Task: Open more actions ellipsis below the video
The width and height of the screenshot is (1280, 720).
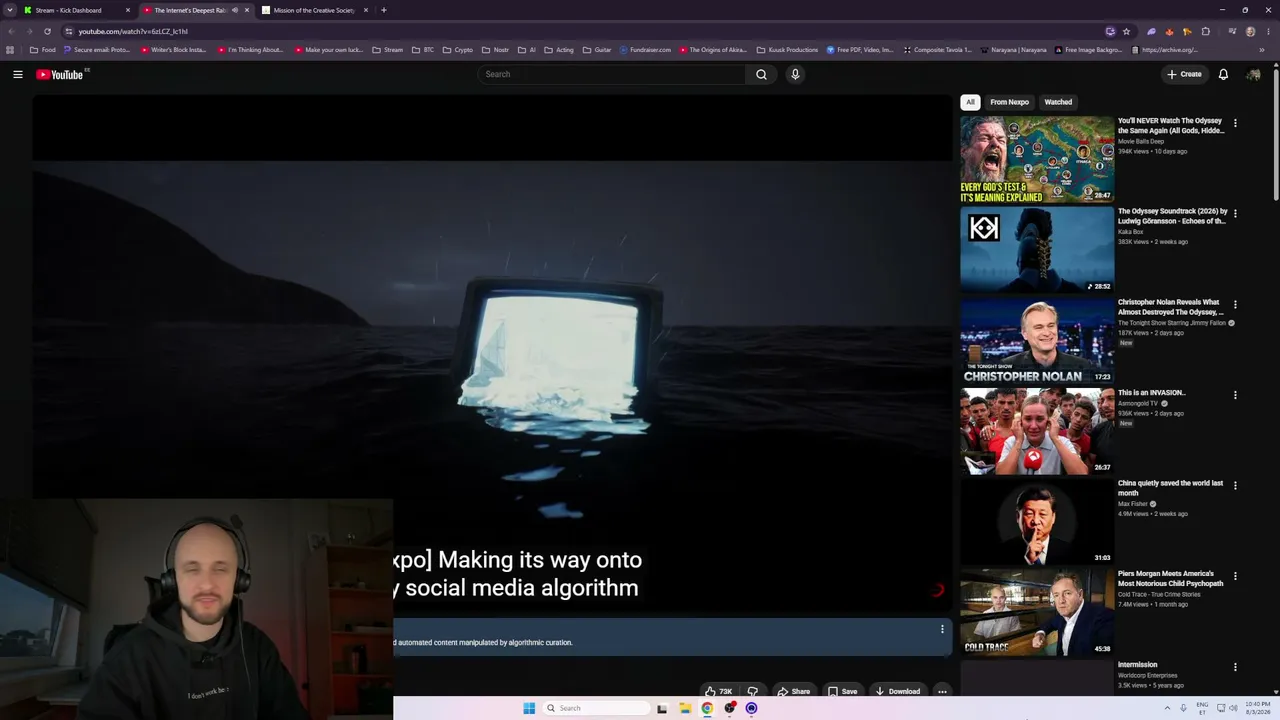Action: [942, 691]
